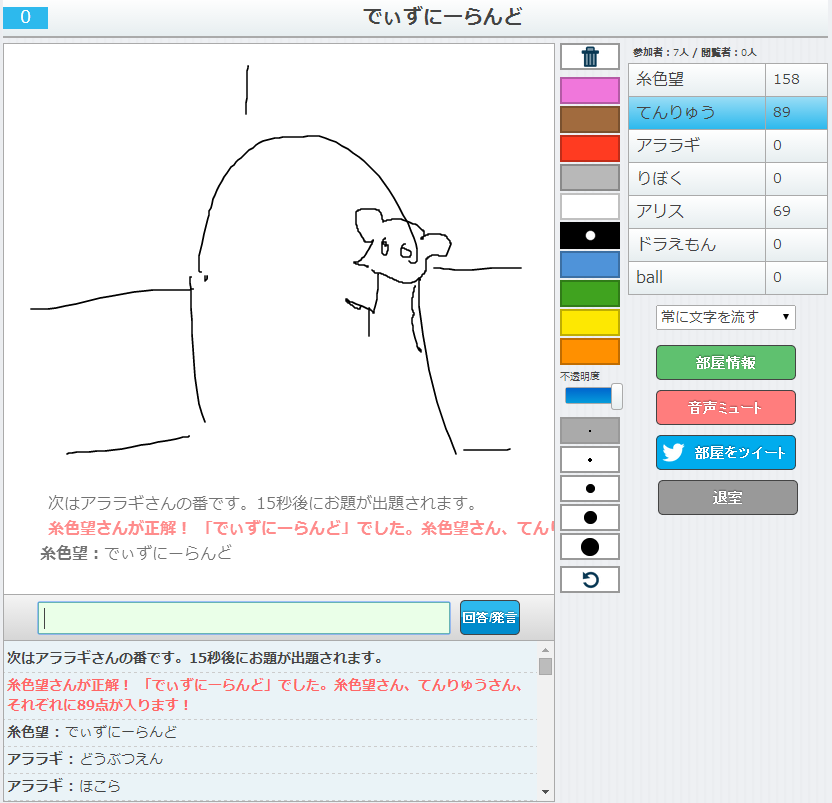Viewport: 832px width, 803px height.
Task: Pick the green color swatch
Action: point(590,293)
